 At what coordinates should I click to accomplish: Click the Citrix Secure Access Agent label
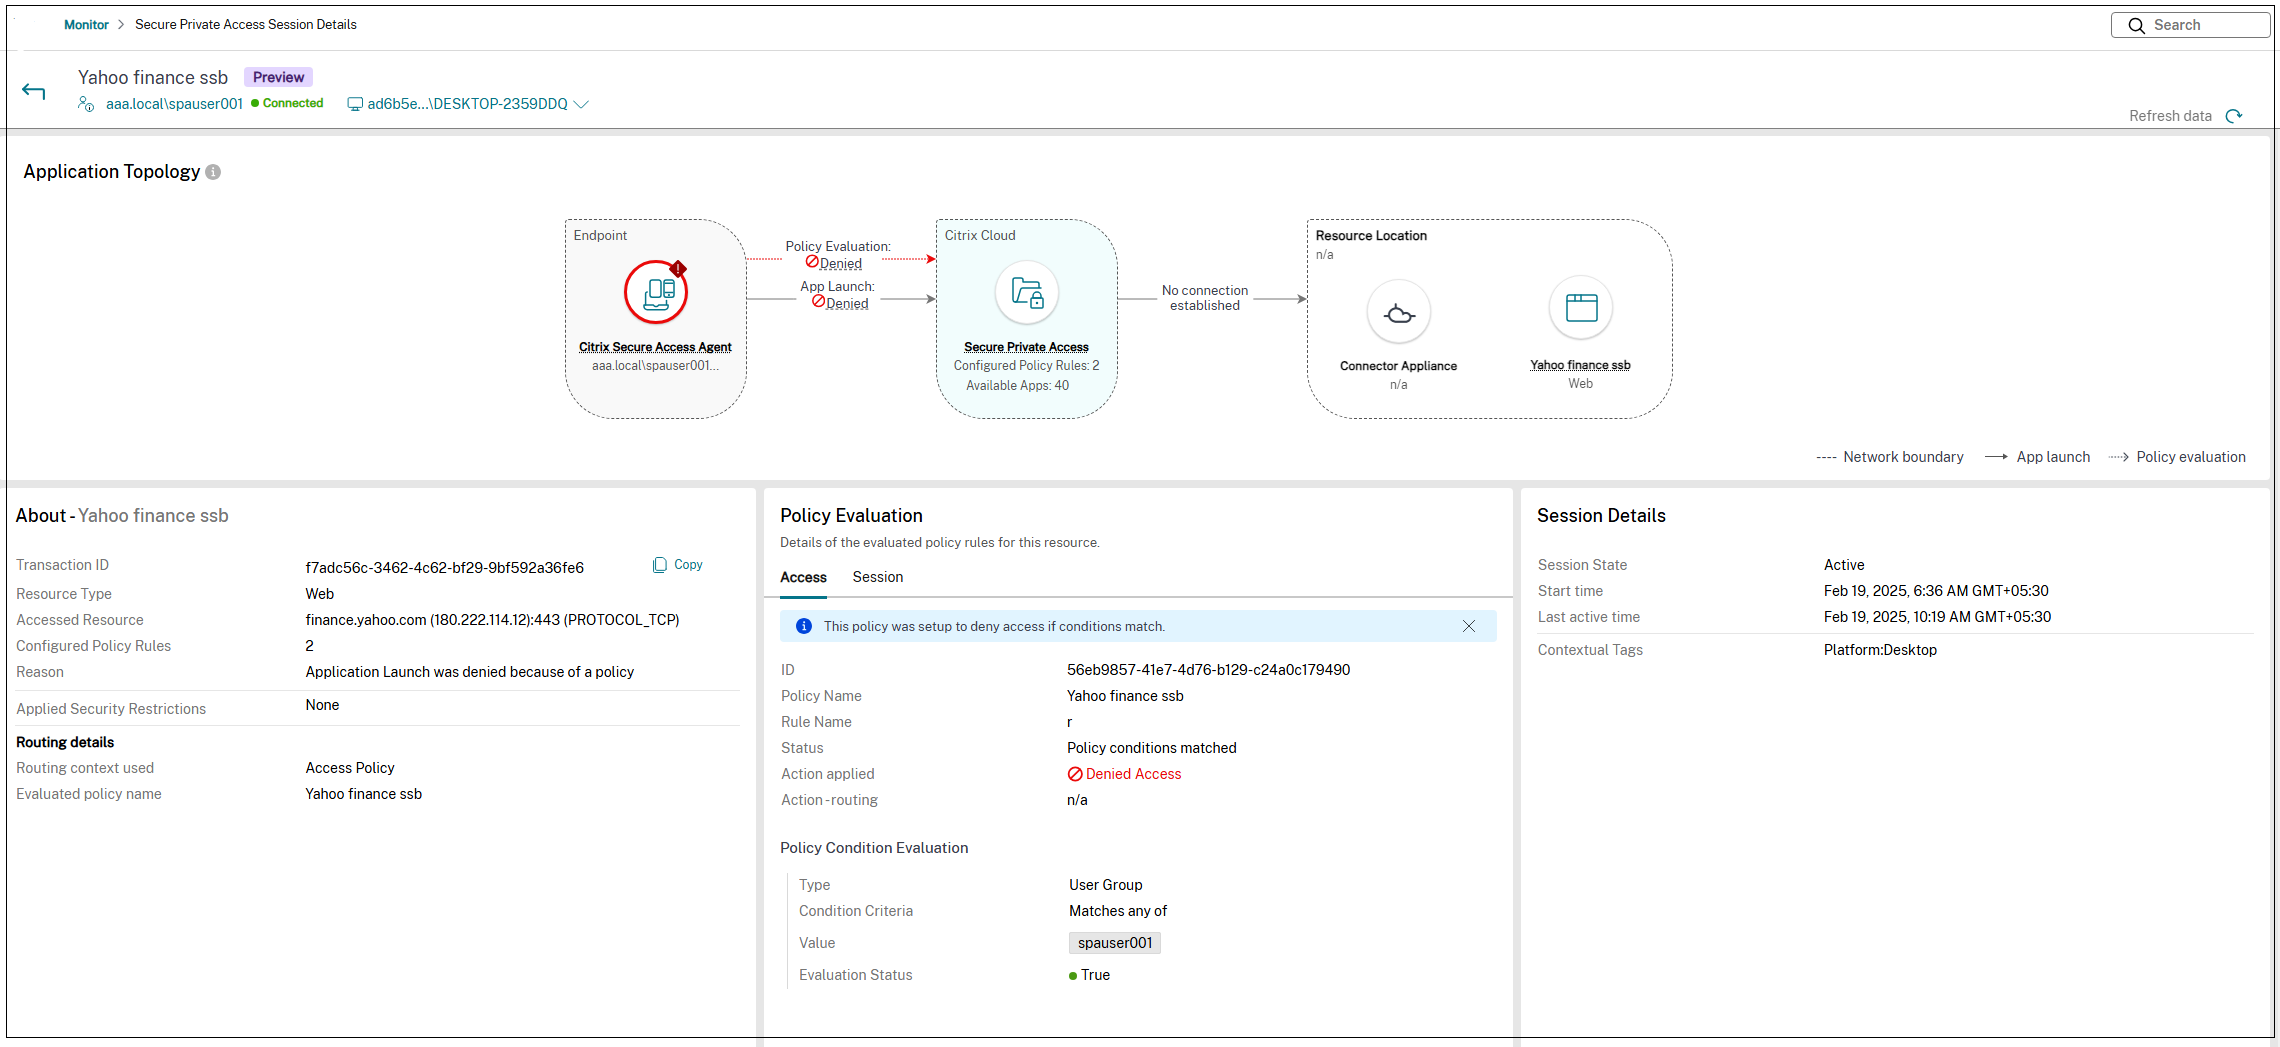(655, 347)
